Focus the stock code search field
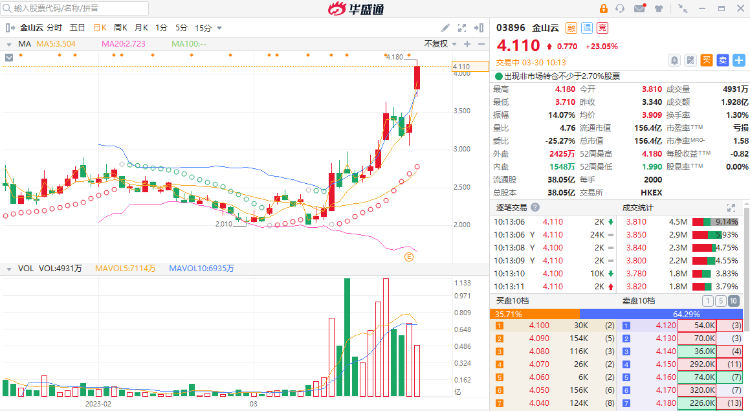The image size is (750, 411). click(75, 8)
